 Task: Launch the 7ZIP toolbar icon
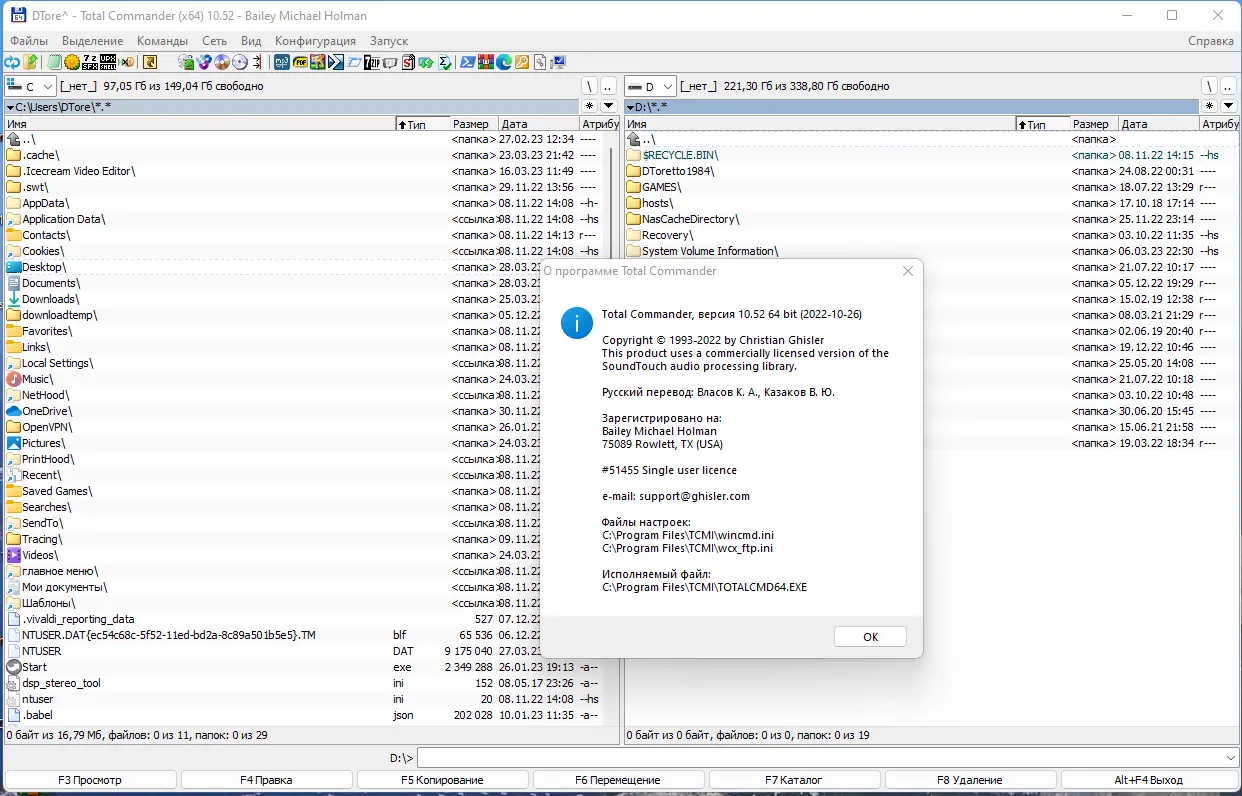point(372,62)
